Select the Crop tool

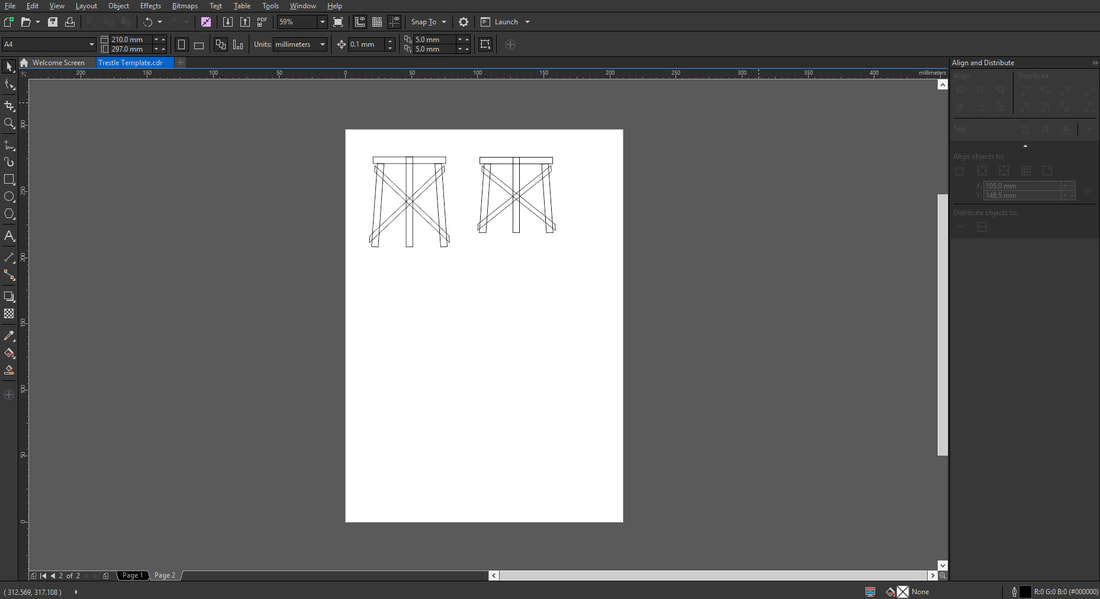pyautogui.click(x=9, y=104)
